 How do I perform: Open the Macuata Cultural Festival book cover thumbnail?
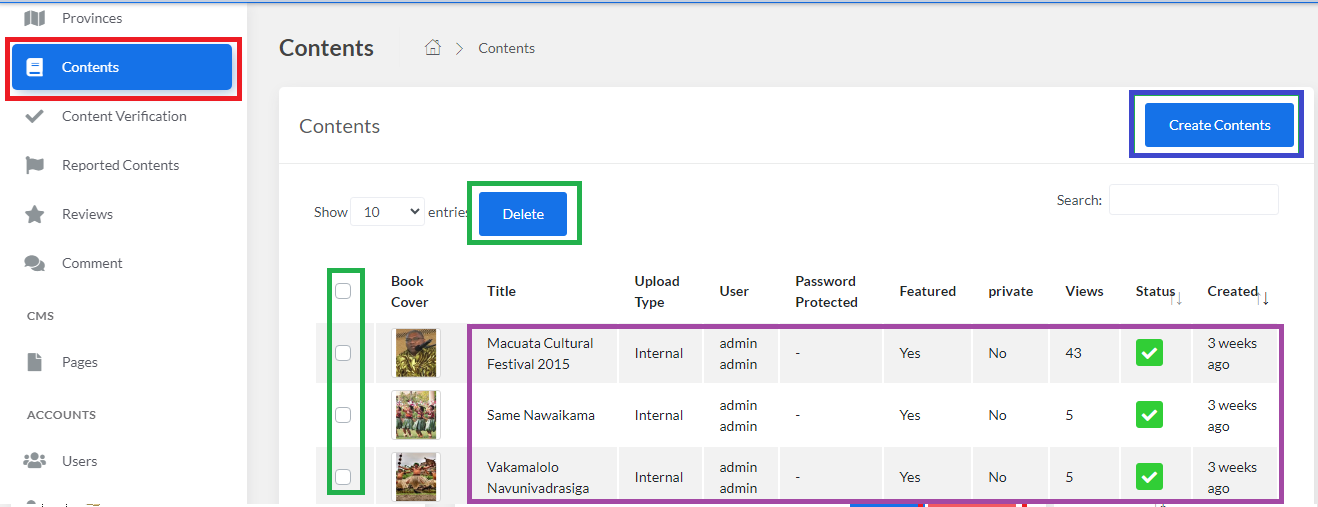[415, 353]
